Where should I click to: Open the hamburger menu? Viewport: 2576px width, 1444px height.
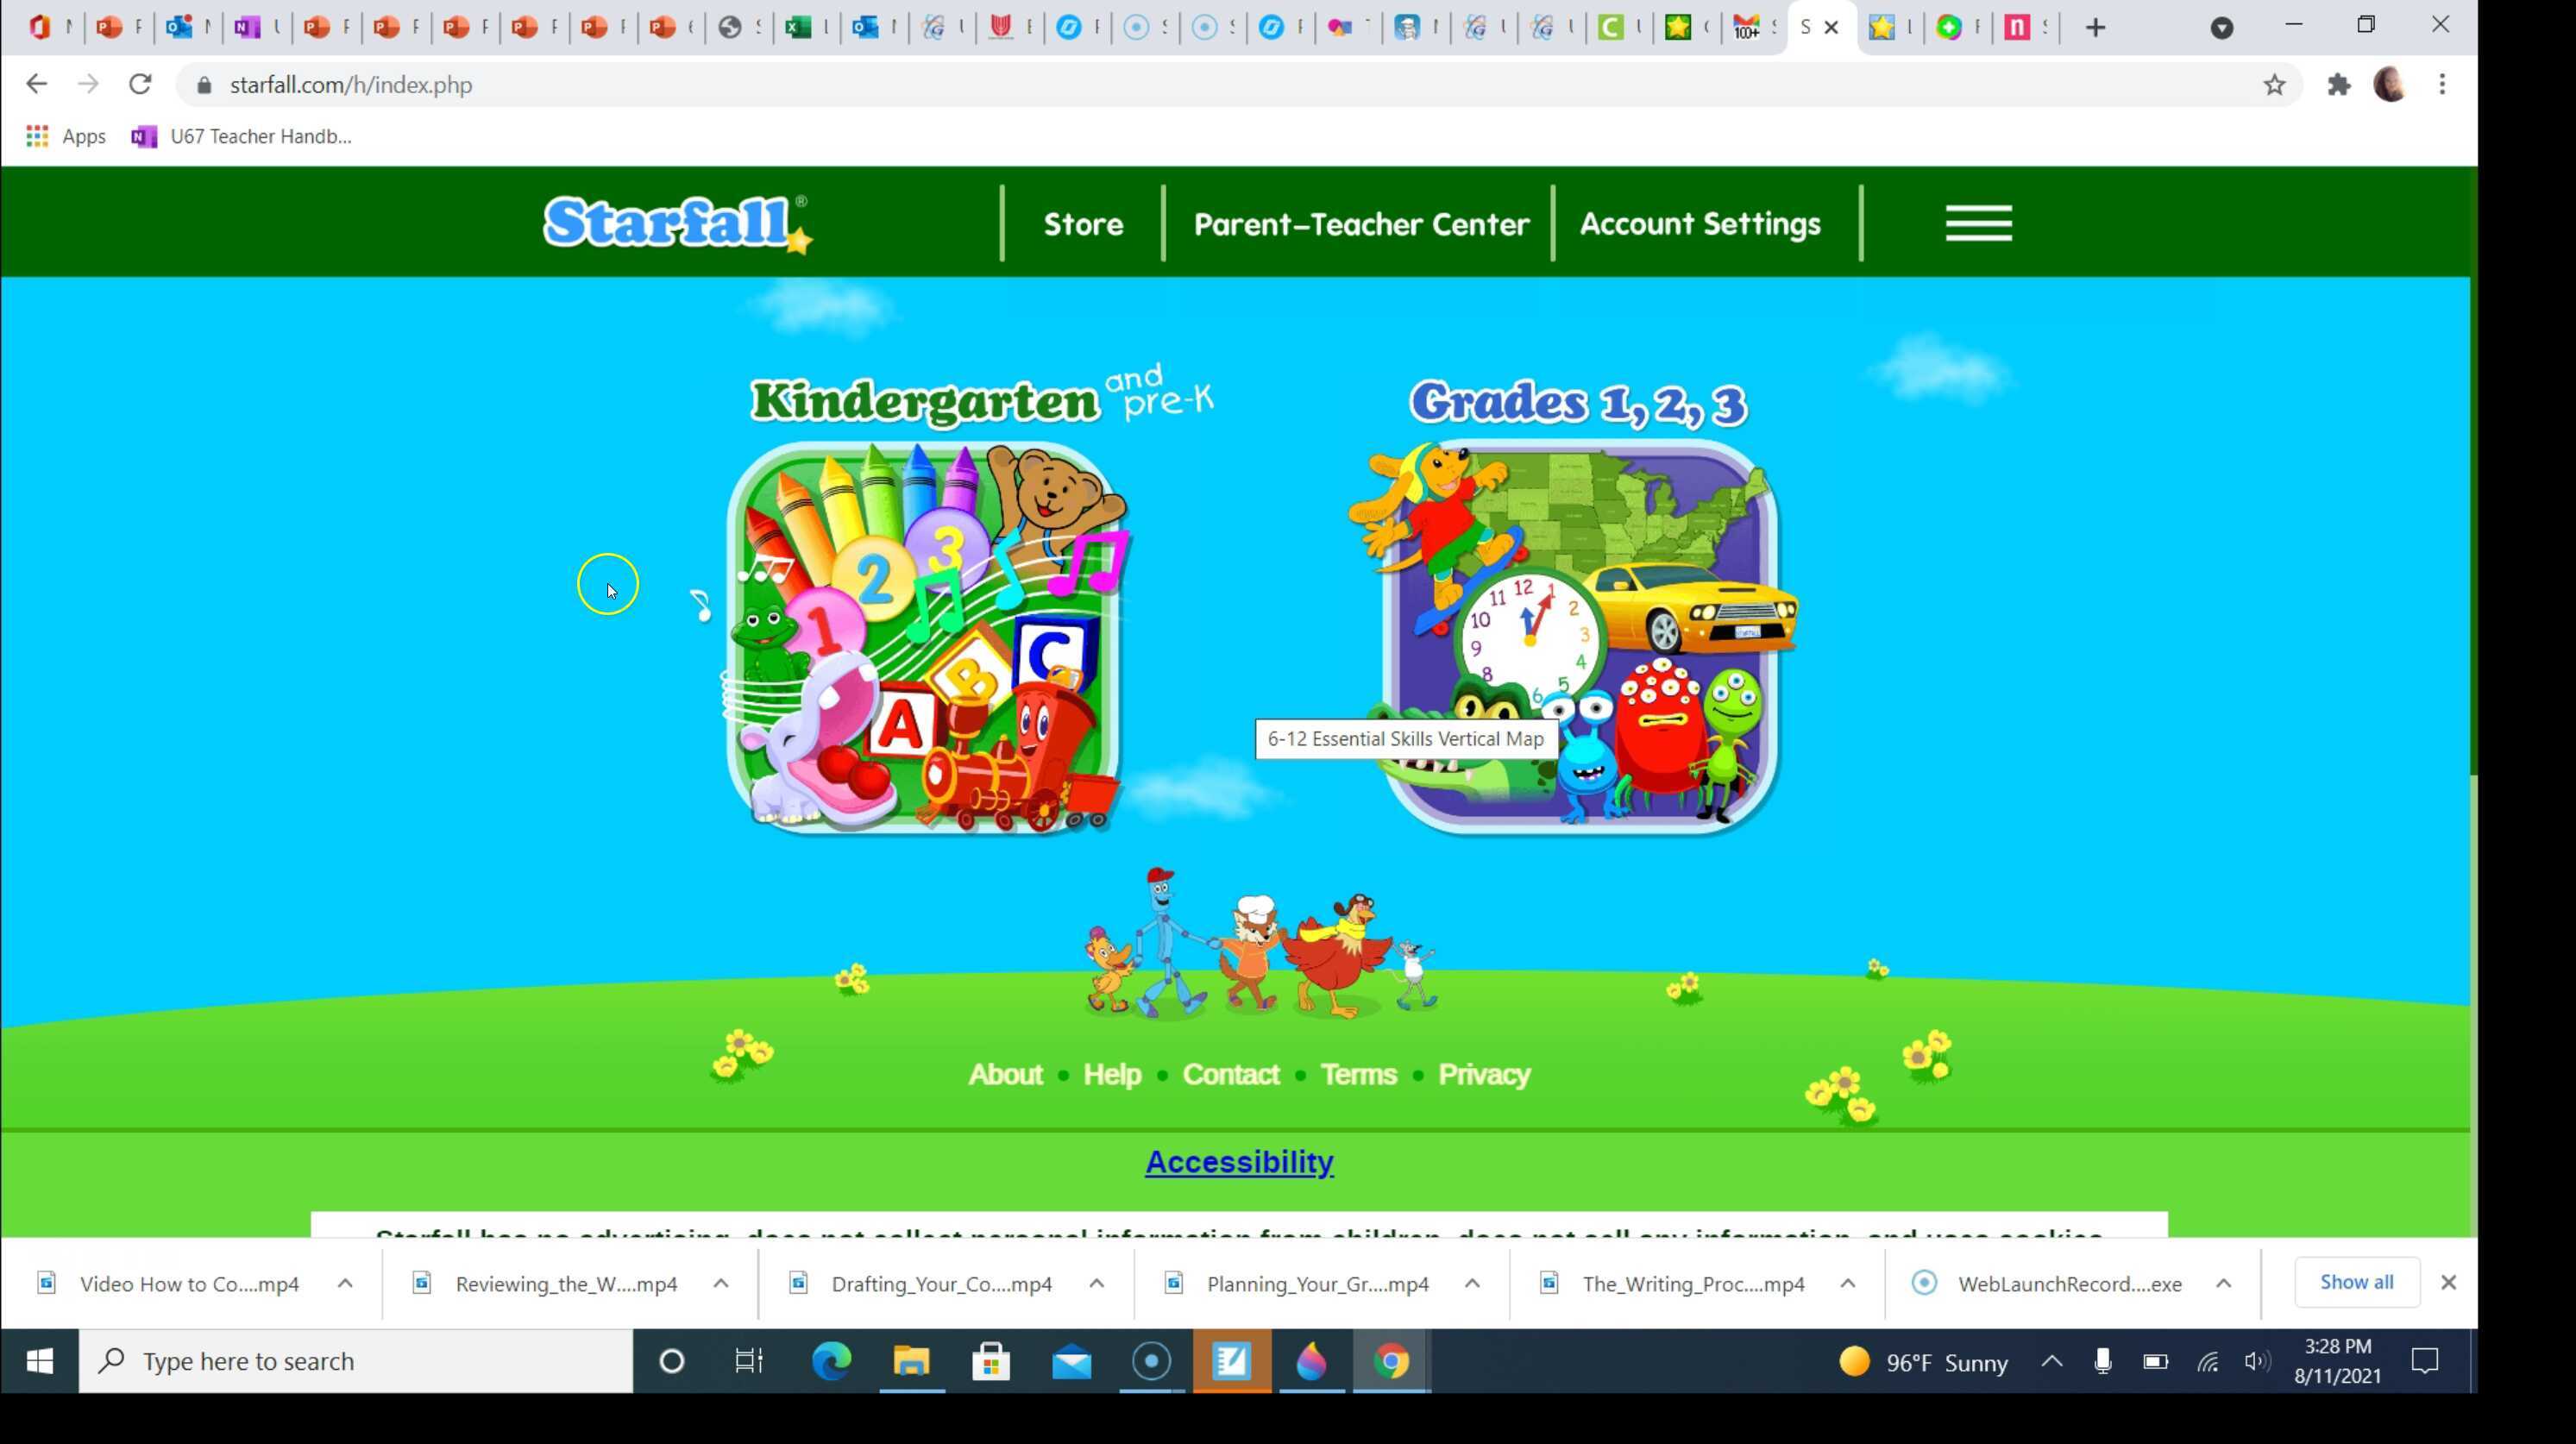click(1978, 223)
